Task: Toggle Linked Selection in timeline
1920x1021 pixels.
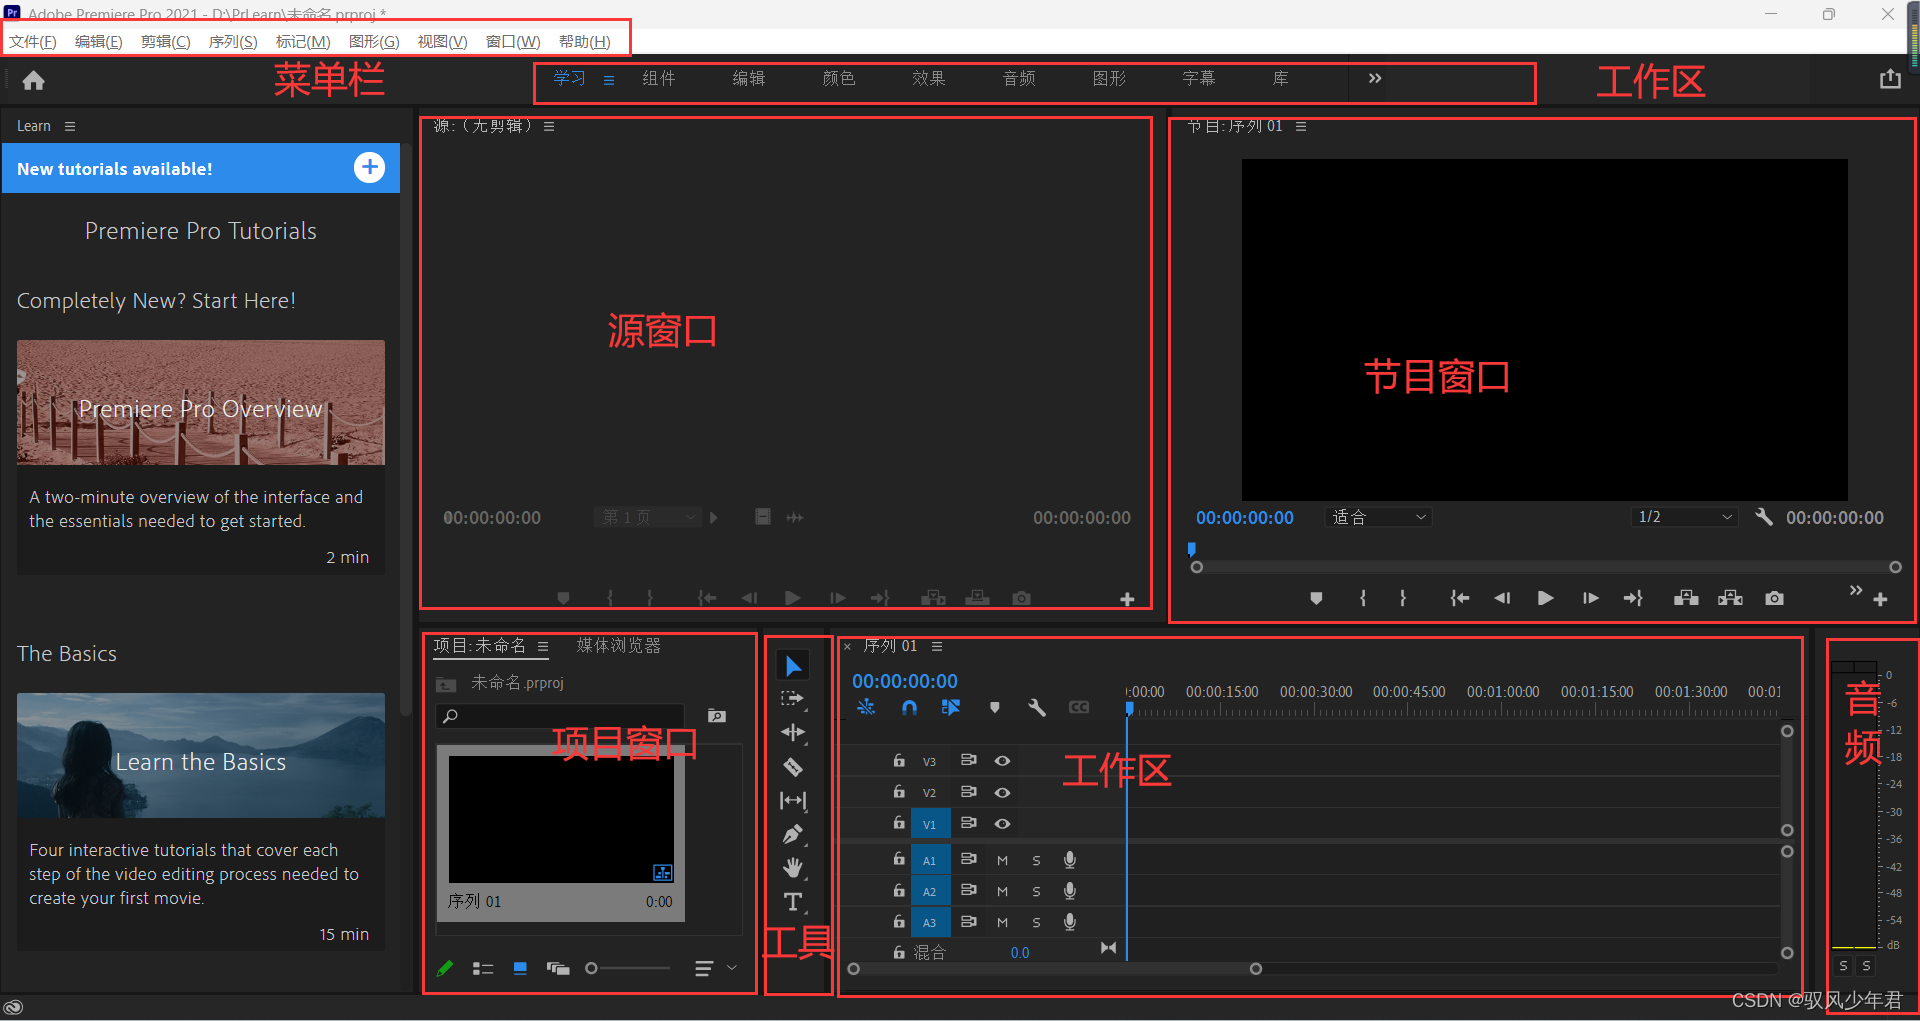Action: coord(951,707)
